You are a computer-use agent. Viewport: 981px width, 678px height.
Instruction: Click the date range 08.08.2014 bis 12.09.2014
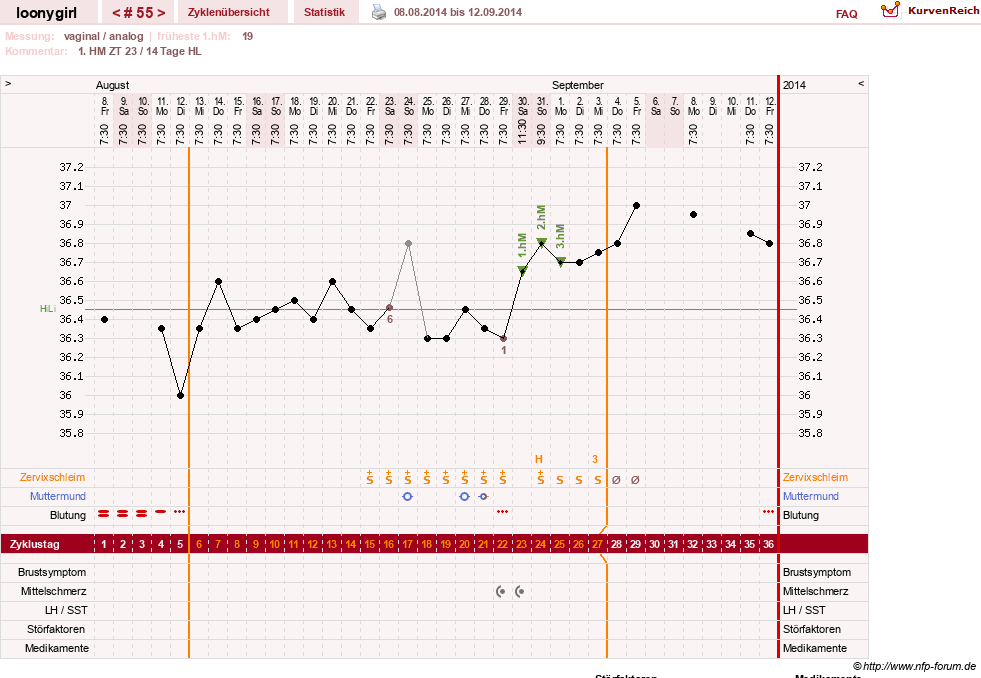click(x=458, y=12)
